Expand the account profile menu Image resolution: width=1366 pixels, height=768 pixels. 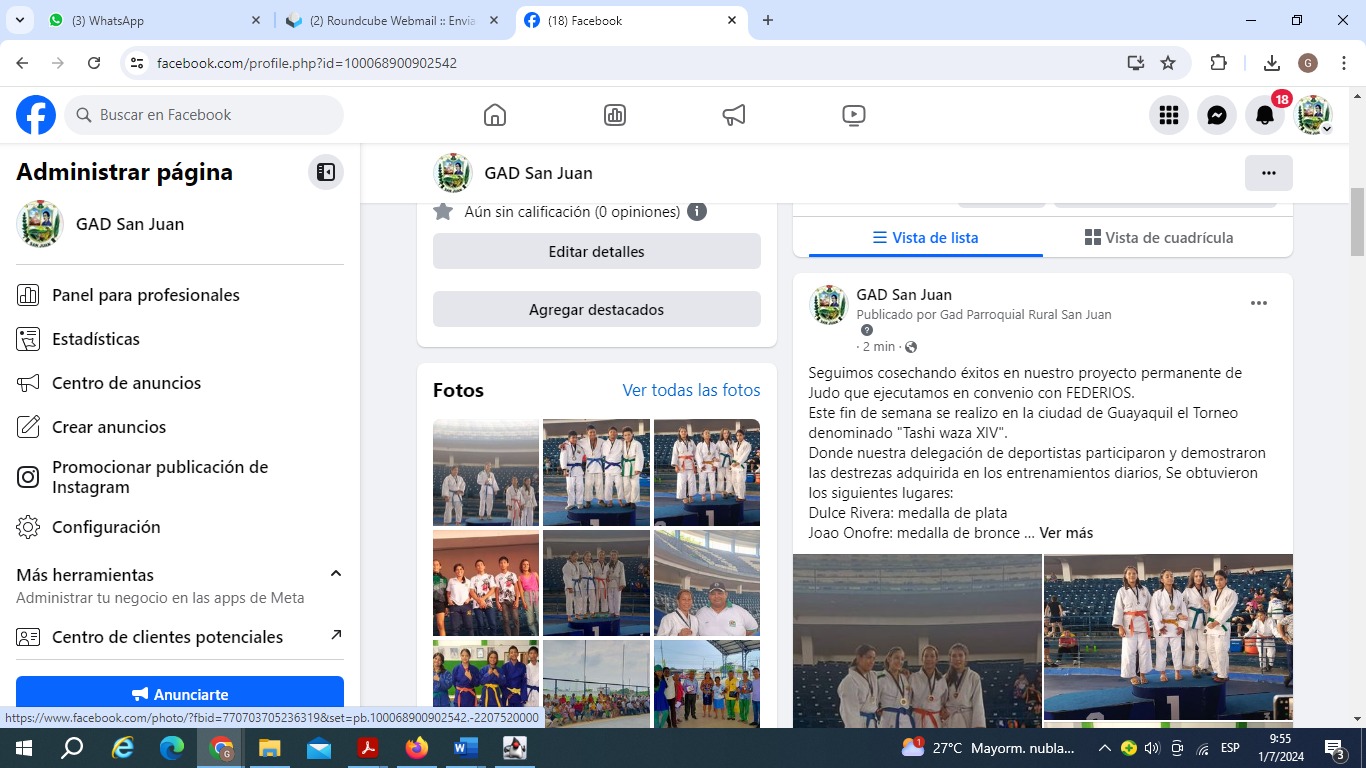(x=1314, y=116)
